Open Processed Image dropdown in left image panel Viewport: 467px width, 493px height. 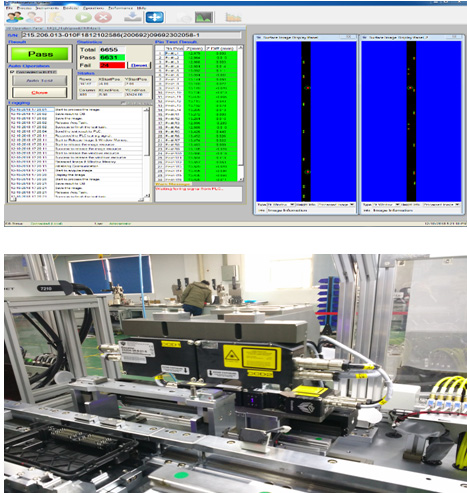336,204
